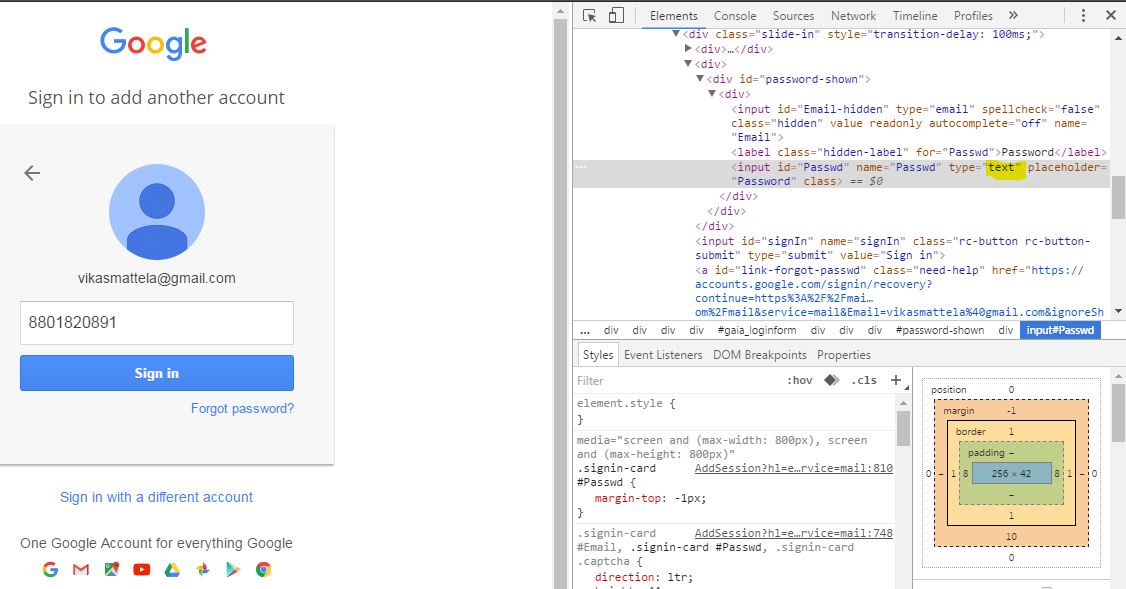Add new style rule with plus icon
Viewport: 1126px width, 589px height.
895,380
